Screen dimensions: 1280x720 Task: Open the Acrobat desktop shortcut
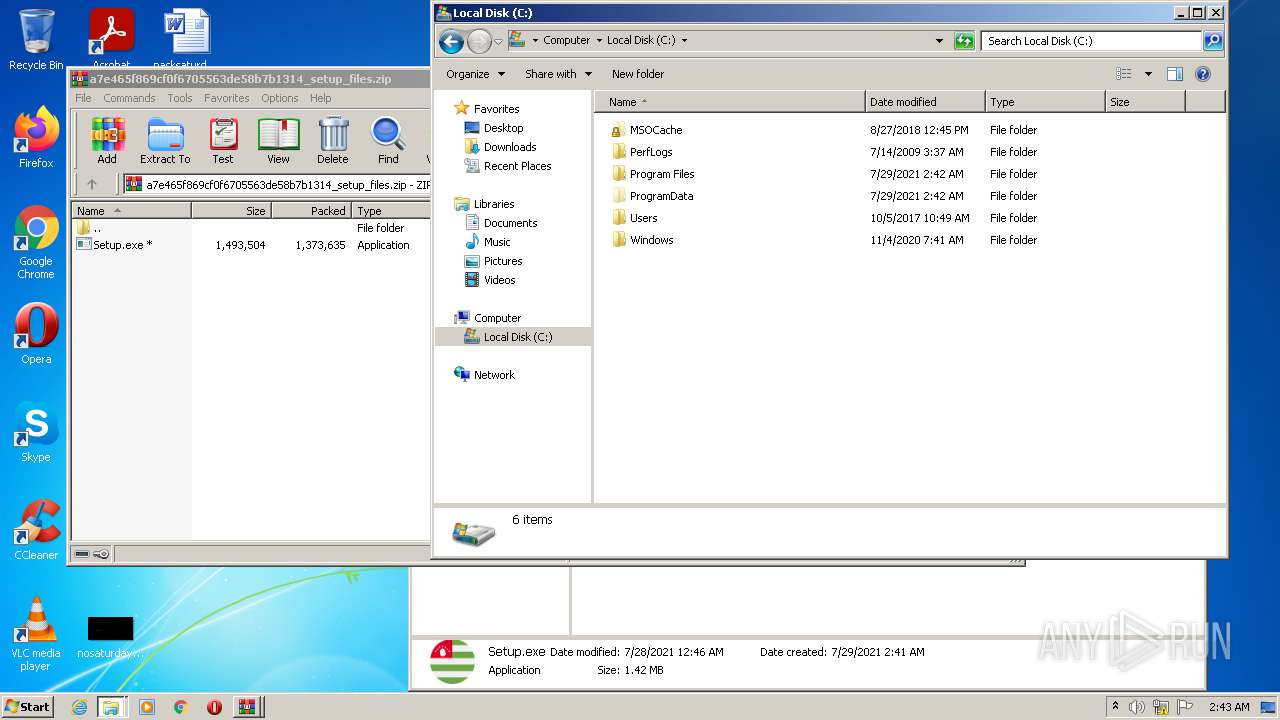[x=111, y=38]
